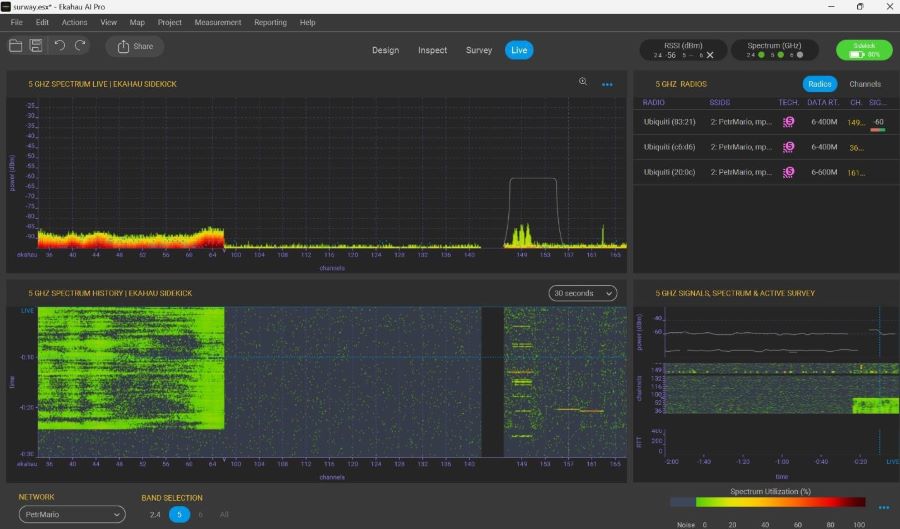The image size is (900, 529).
Task: Redo the last undone action
Action: 80,46
